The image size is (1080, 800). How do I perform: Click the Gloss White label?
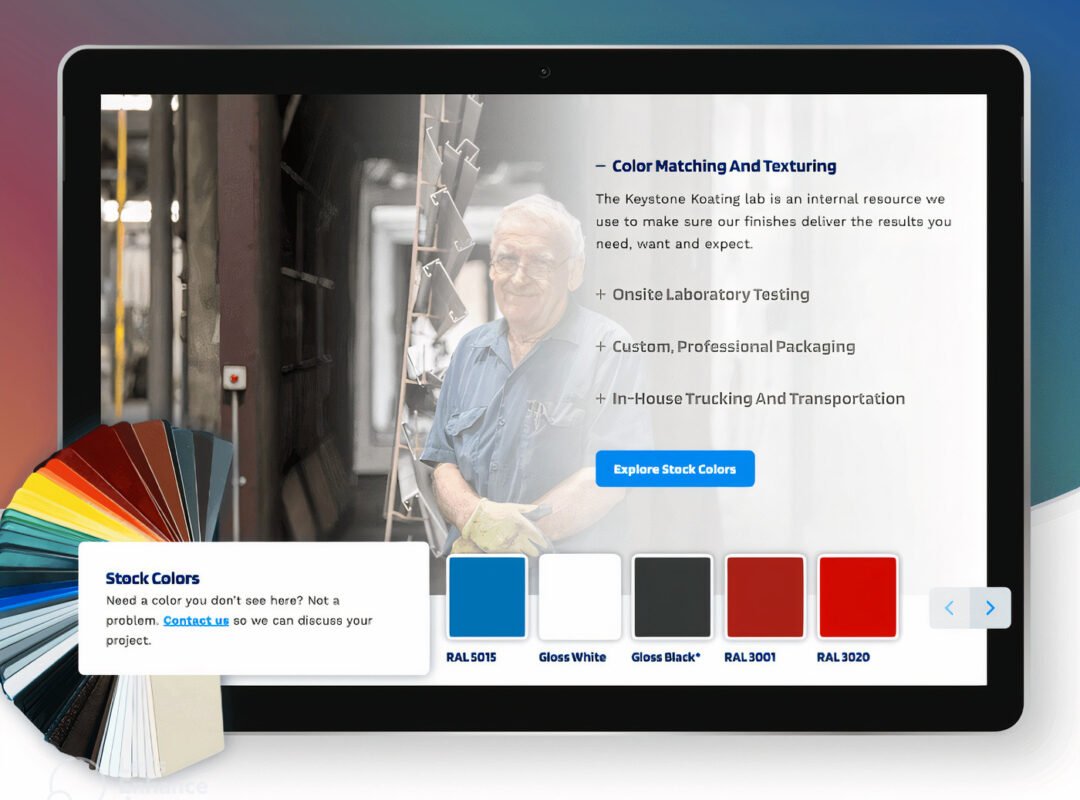(572, 657)
